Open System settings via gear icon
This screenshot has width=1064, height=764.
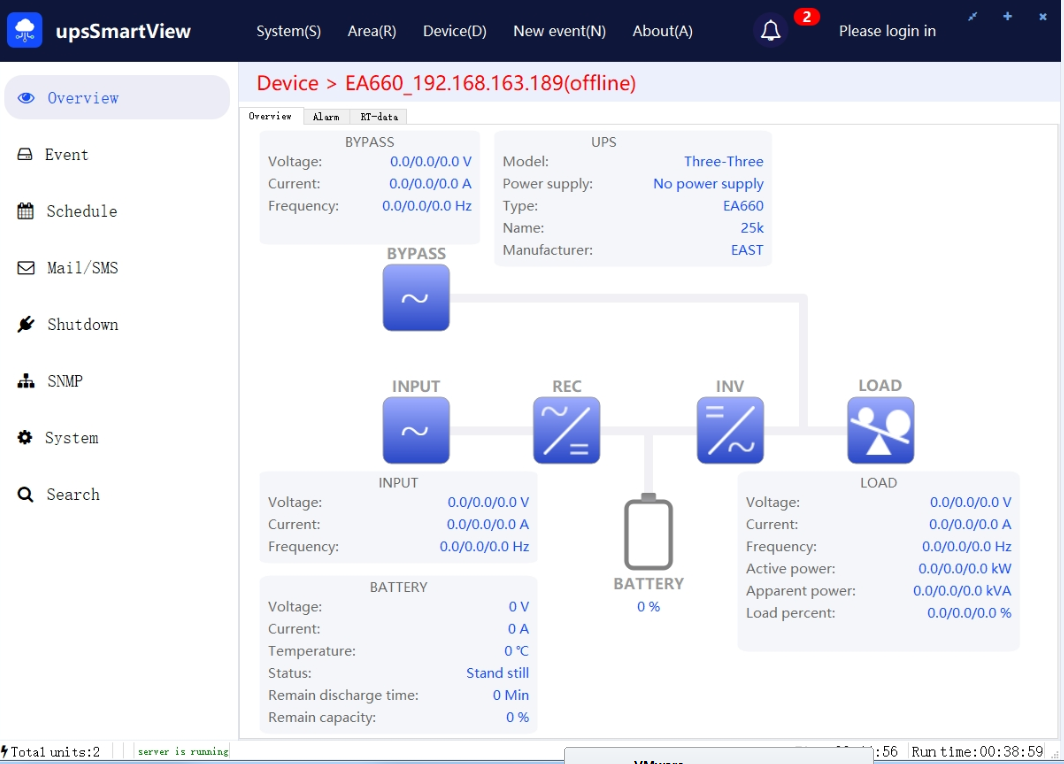[x=26, y=438]
